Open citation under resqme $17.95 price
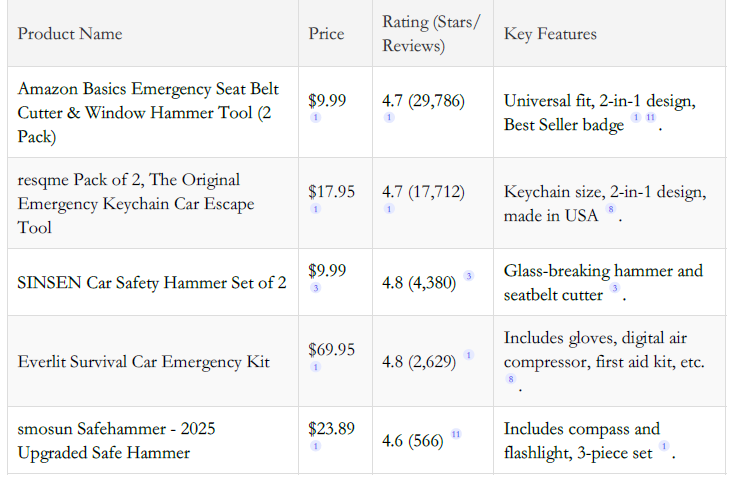Image resolution: width=736 pixels, height=495 pixels. pyautogui.click(x=316, y=209)
